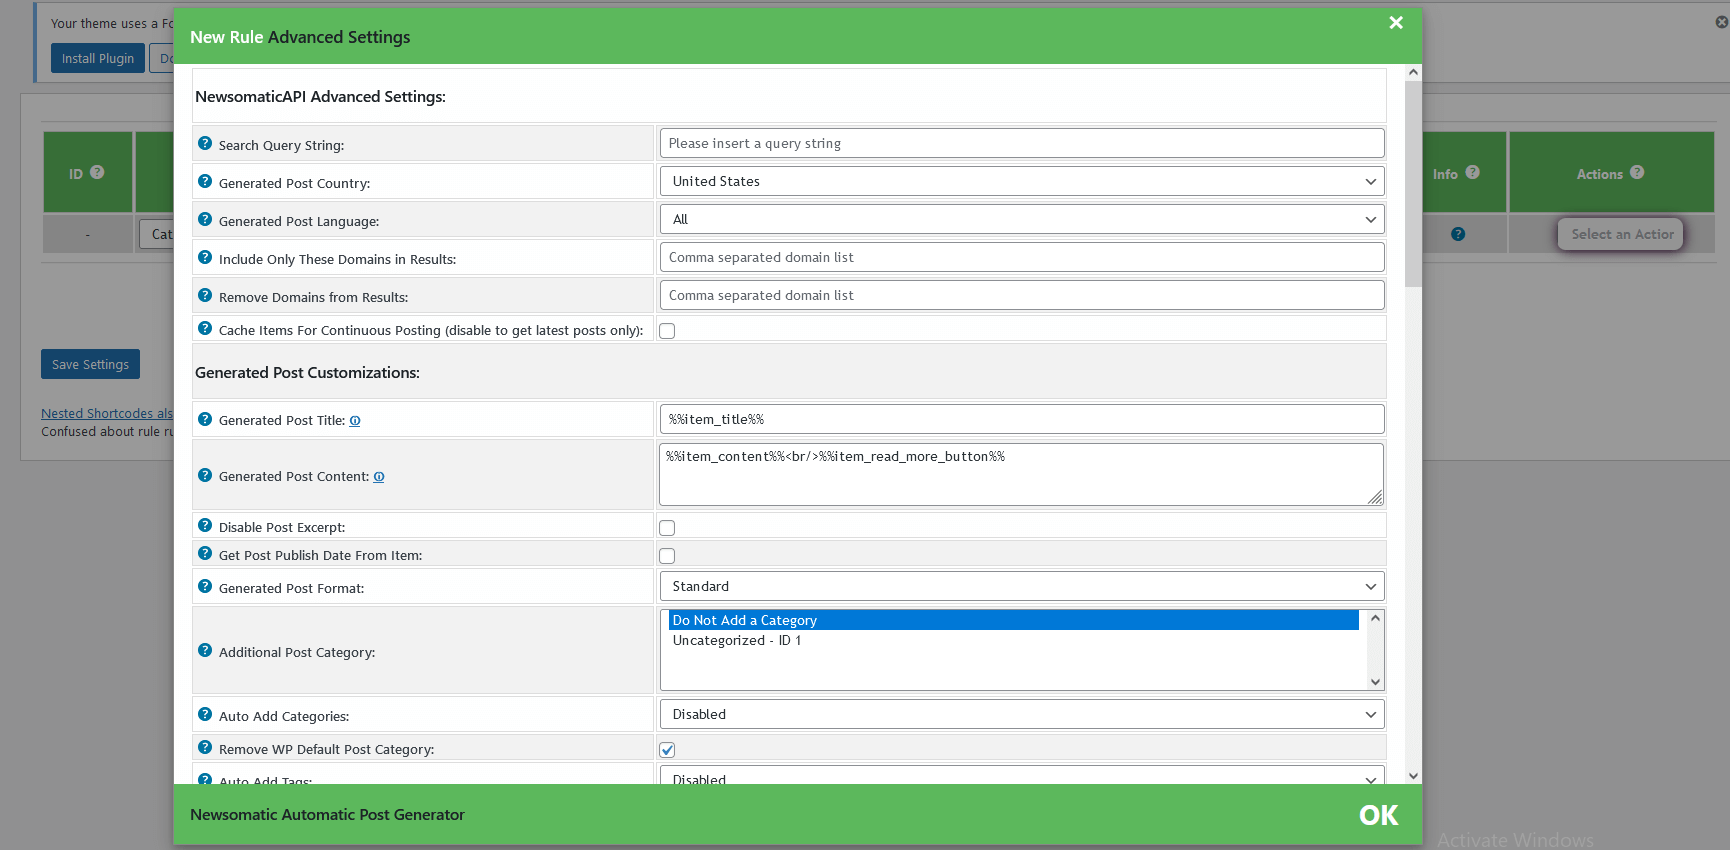Open Generated Post Language dropdown
The image size is (1730, 850).
tap(1022, 219)
